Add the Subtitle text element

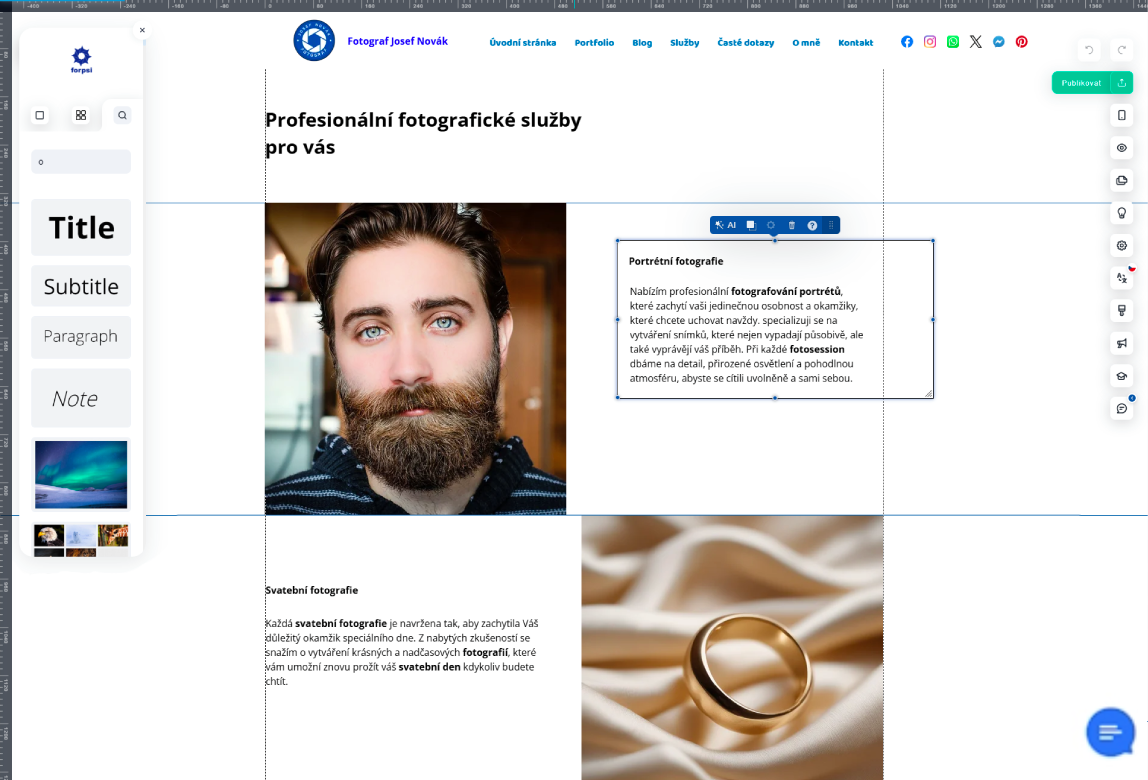81,286
